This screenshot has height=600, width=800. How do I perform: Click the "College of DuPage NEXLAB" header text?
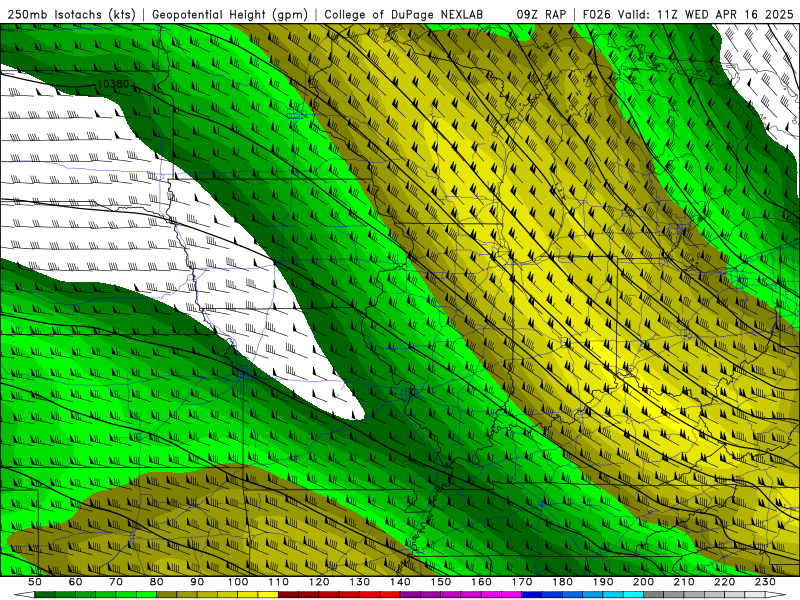pyautogui.click(x=404, y=15)
